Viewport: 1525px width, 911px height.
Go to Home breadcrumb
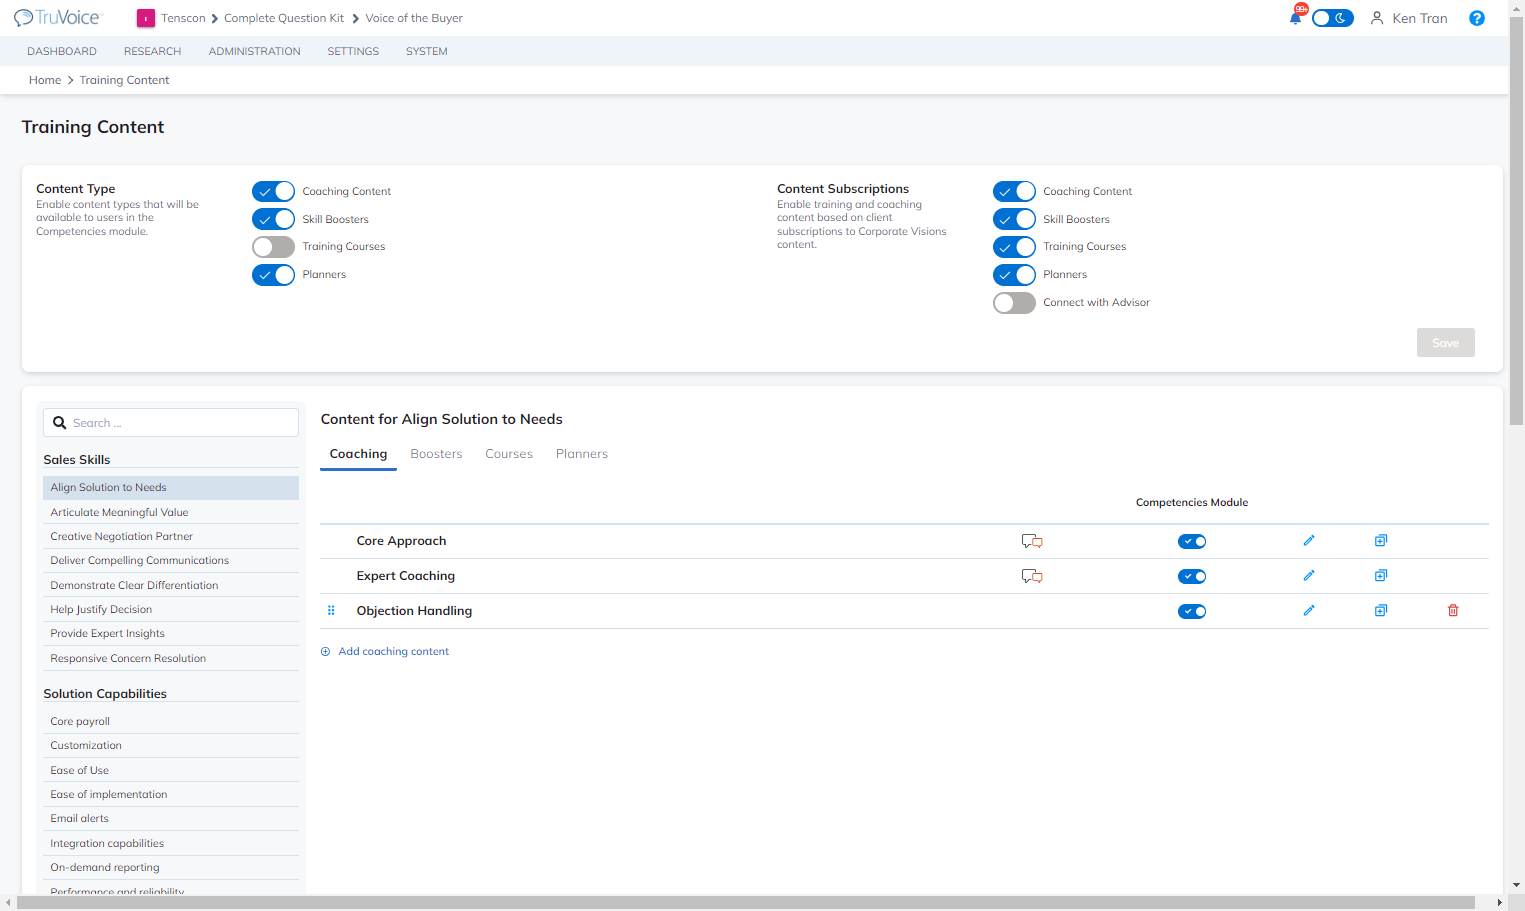coord(45,80)
